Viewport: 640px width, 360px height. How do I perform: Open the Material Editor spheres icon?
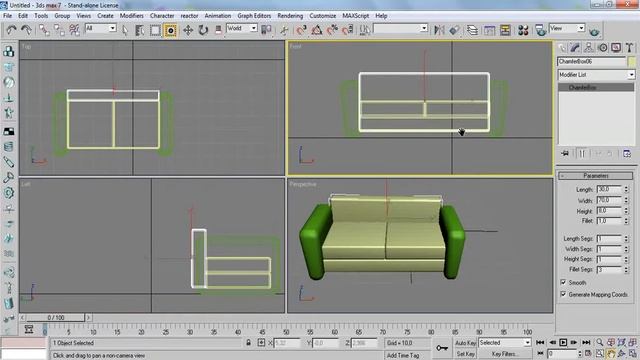(523, 30)
